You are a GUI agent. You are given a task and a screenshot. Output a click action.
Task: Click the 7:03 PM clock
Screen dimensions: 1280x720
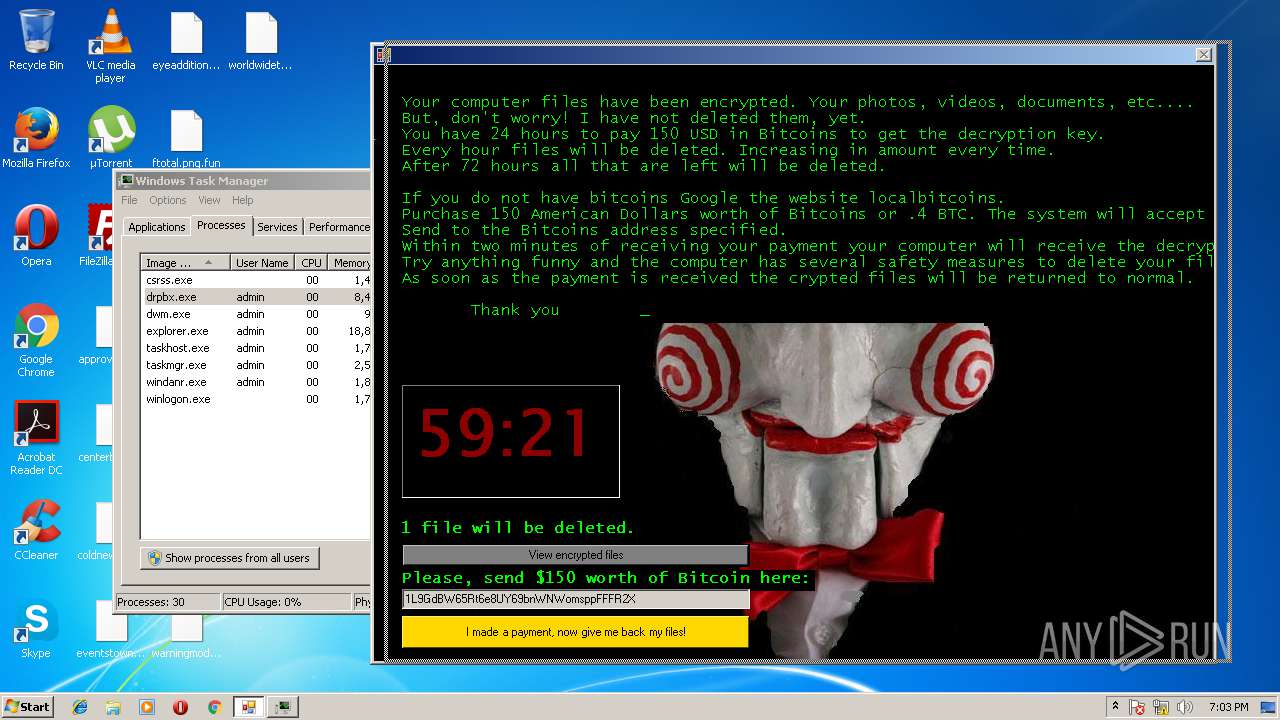[x=1228, y=707]
